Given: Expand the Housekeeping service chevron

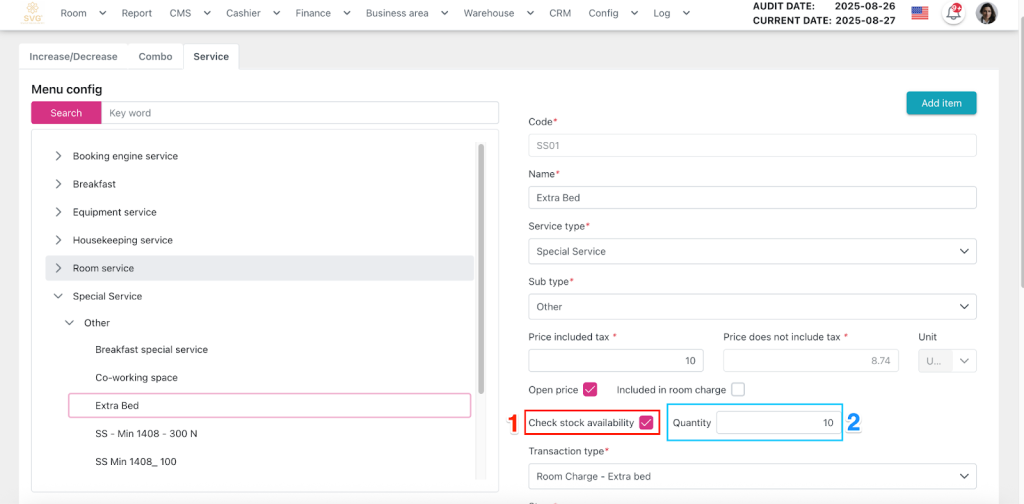Looking at the screenshot, I should coord(58,240).
